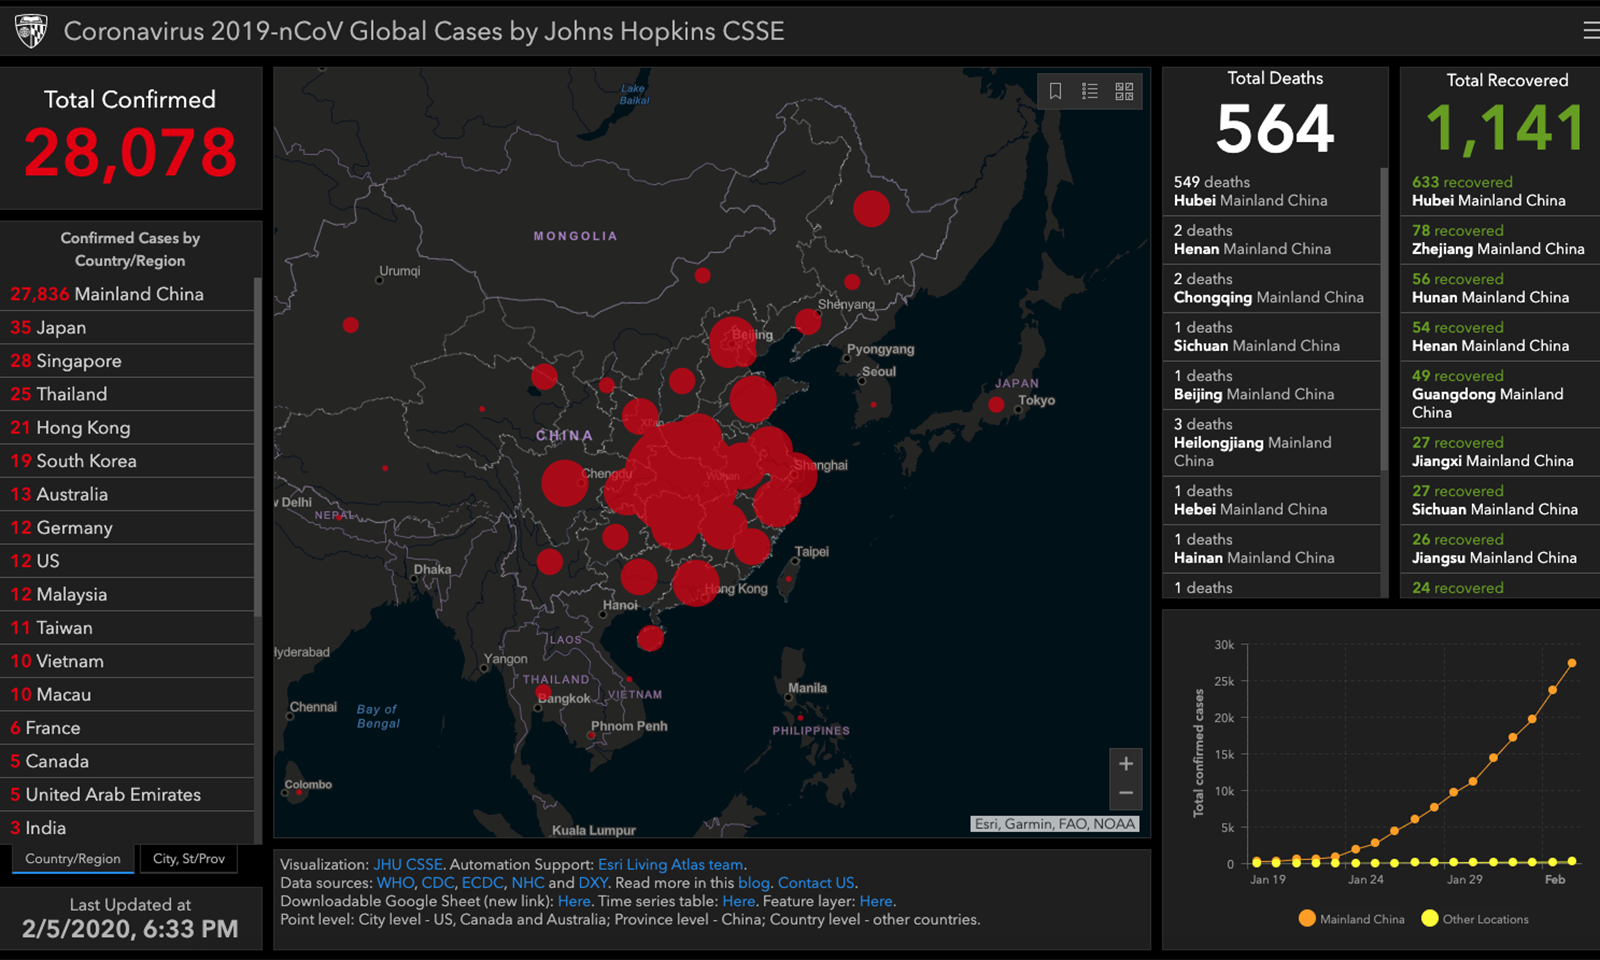Select South Korea in the country list
This screenshot has height=960, width=1600.
[x=127, y=461]
